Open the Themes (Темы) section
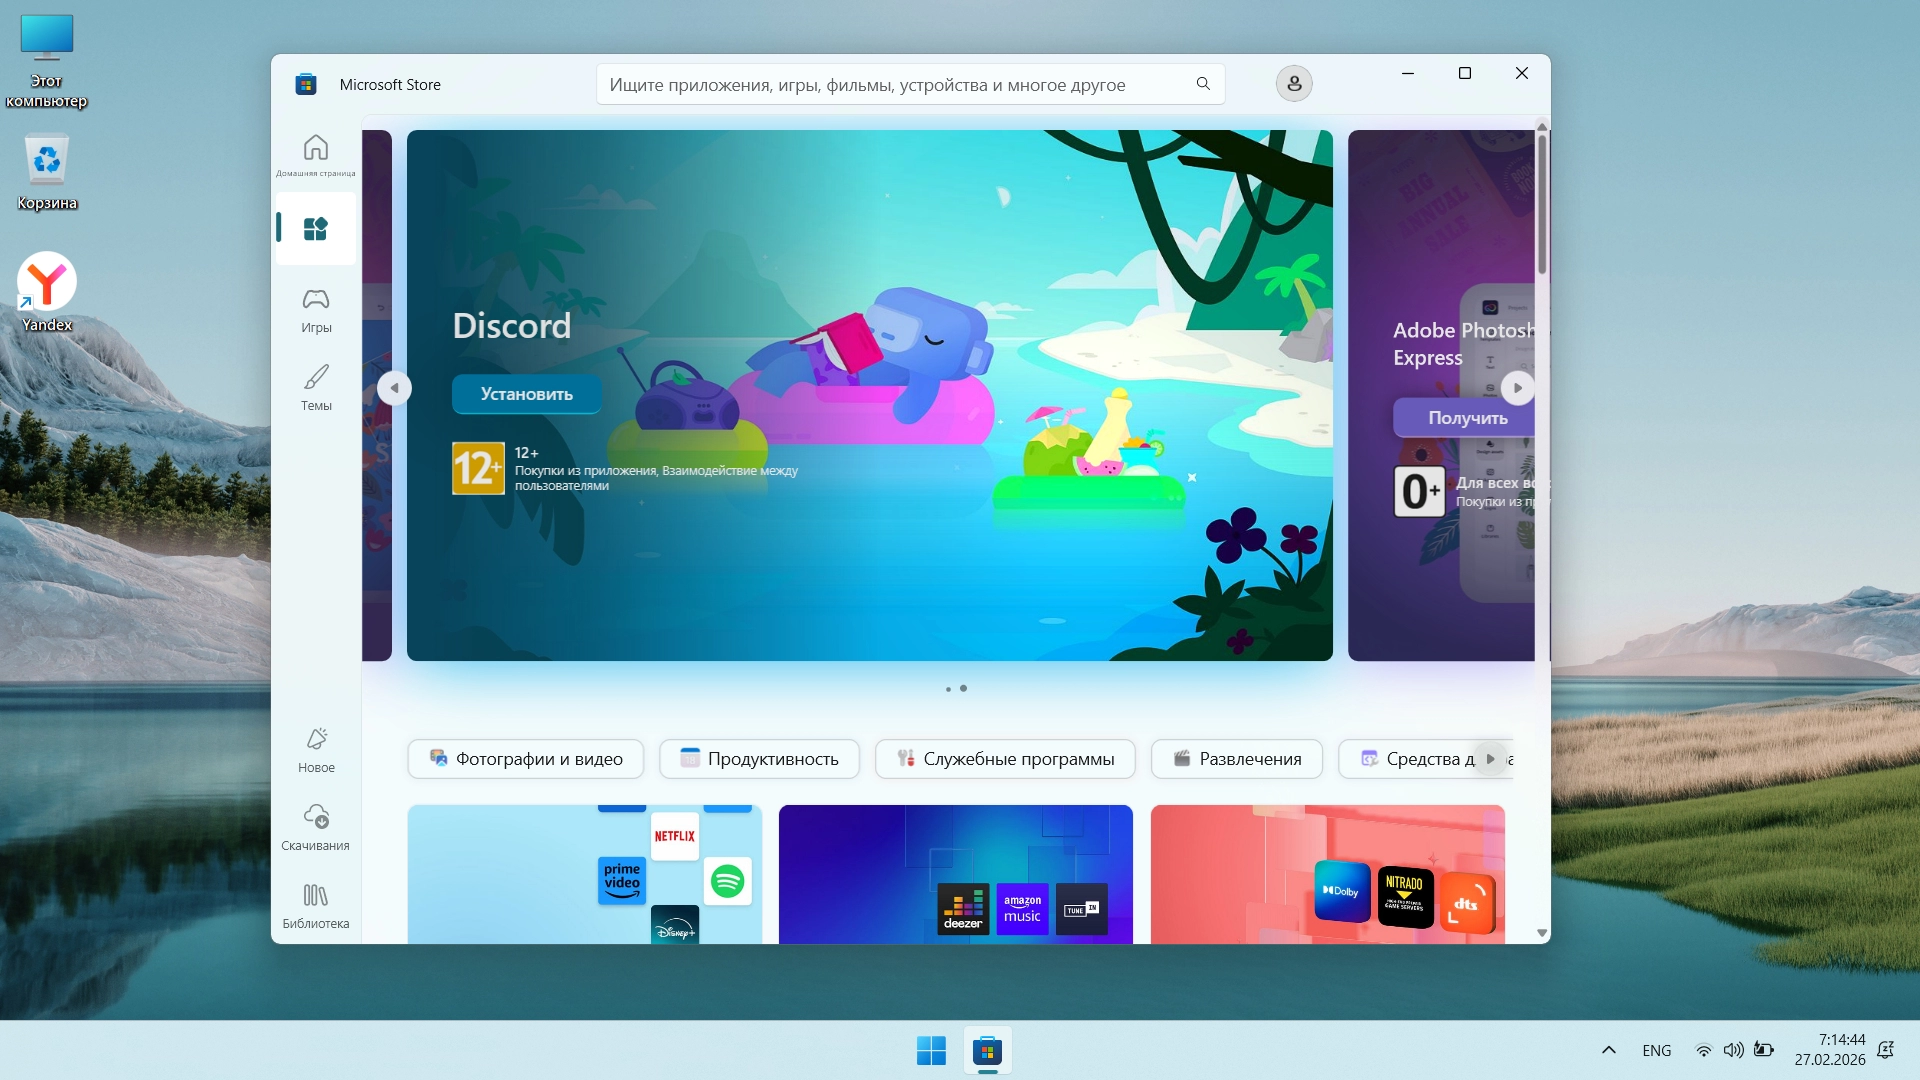 coord(316,387)
